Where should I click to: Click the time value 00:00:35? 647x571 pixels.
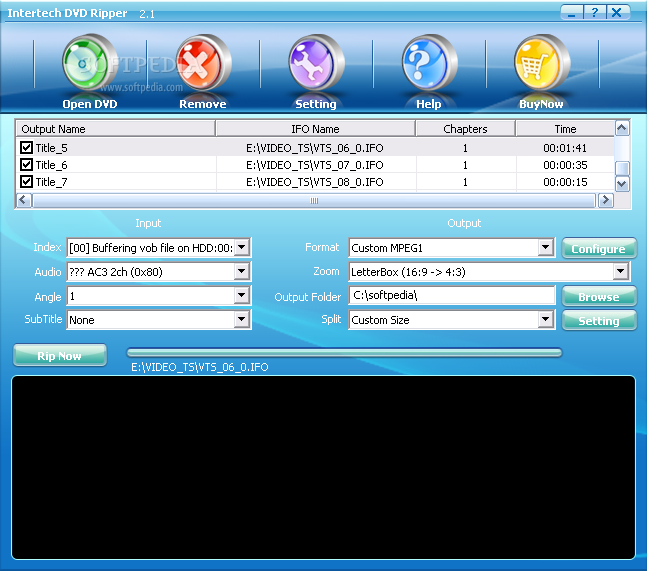(x=565, y=165)
